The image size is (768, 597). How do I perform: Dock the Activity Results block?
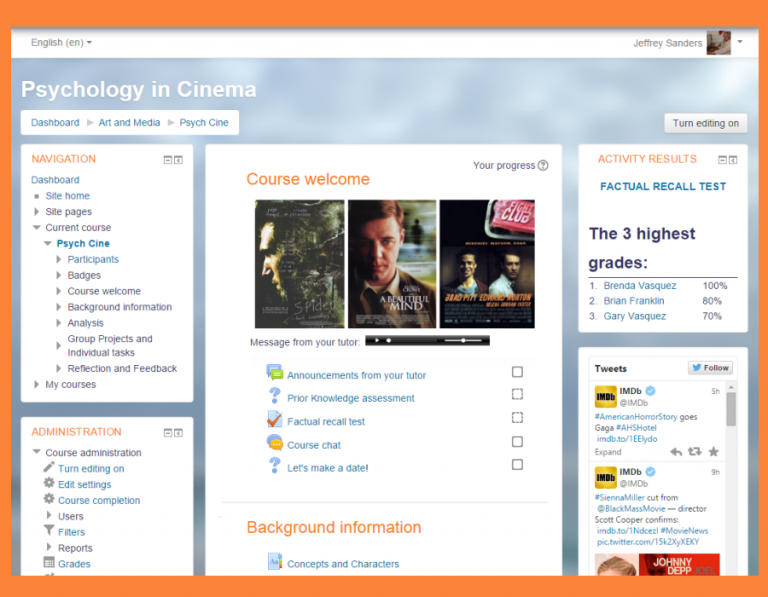coord(733,160)
